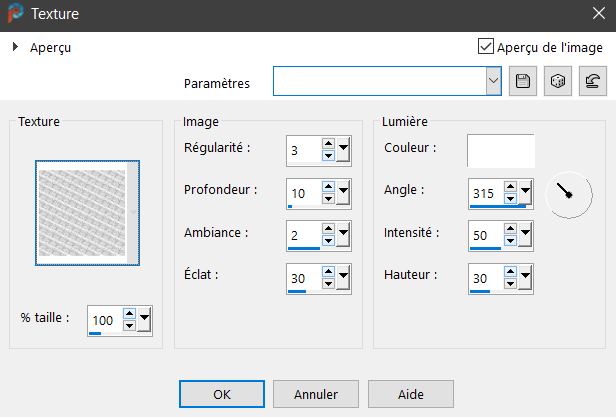The image size is (616, 417).
Task: Decrease the Éclat value with down arrow
Action: (328, 282)
